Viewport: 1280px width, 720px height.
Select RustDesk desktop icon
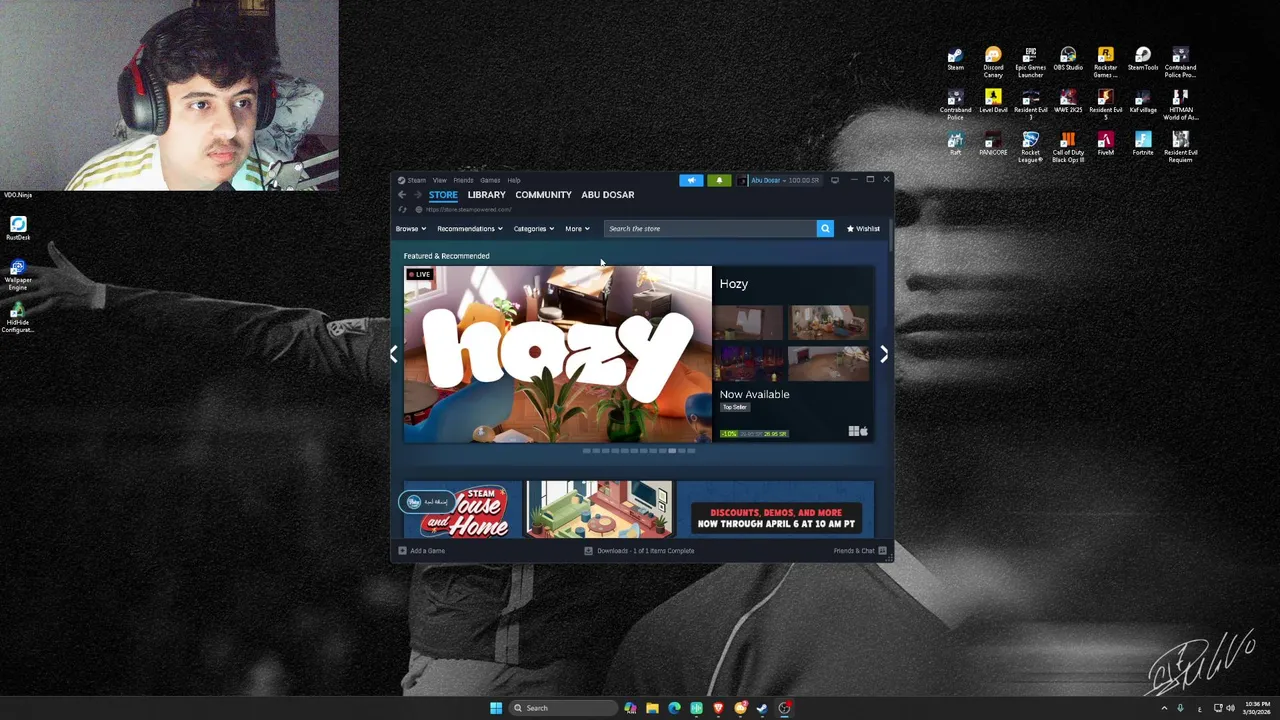pos(18,228)
